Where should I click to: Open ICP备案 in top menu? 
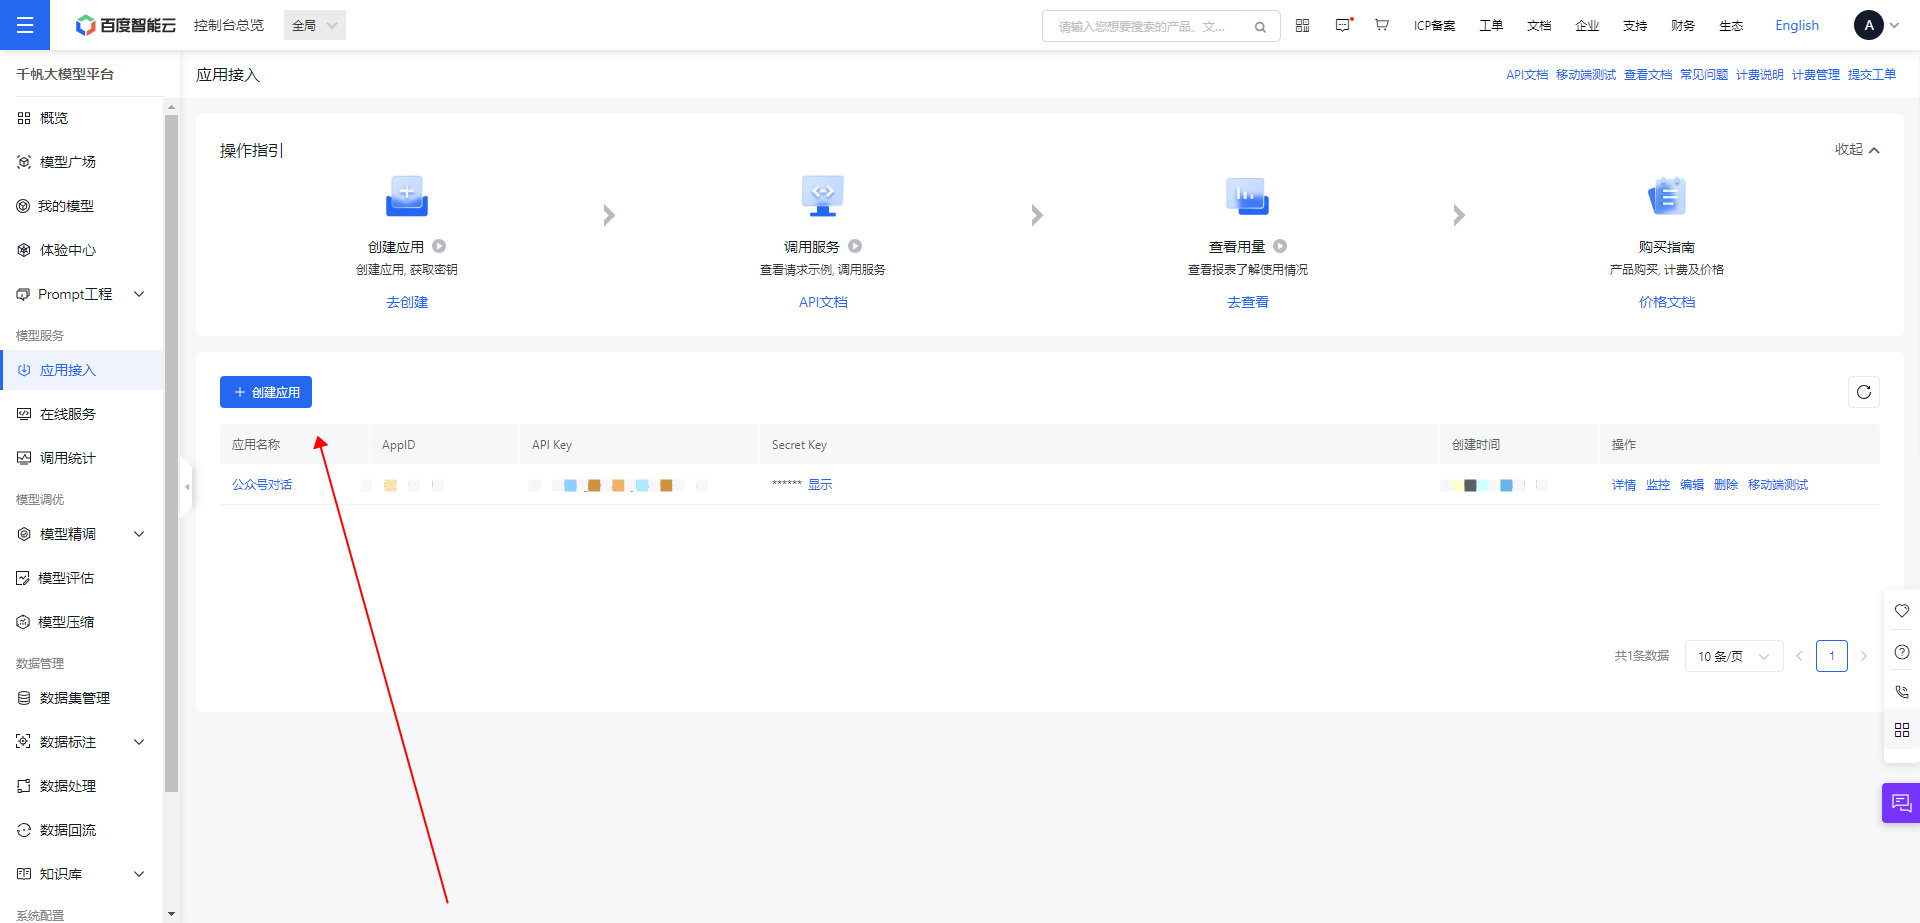[1434, 25]
